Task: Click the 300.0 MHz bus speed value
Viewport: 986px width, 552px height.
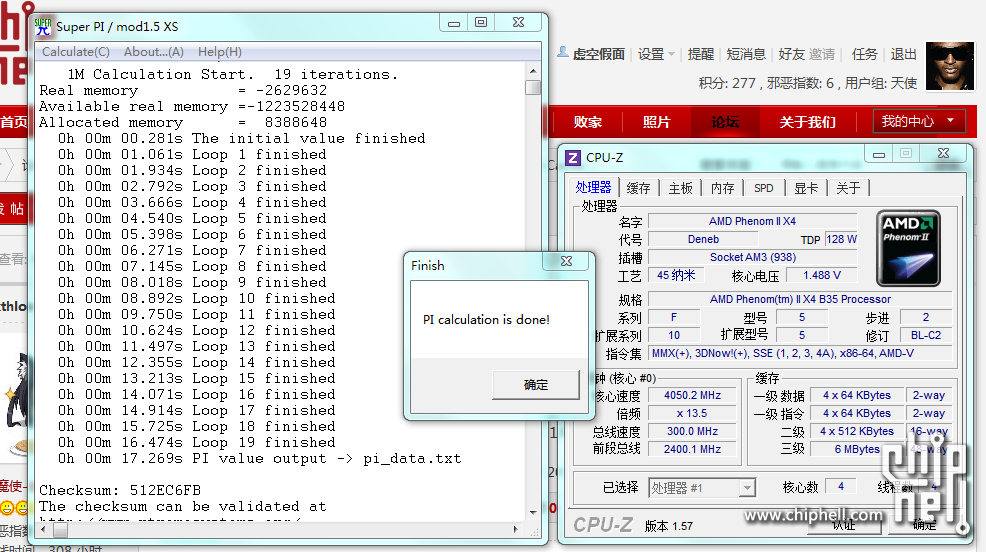Action: click(x=692, y=431)
